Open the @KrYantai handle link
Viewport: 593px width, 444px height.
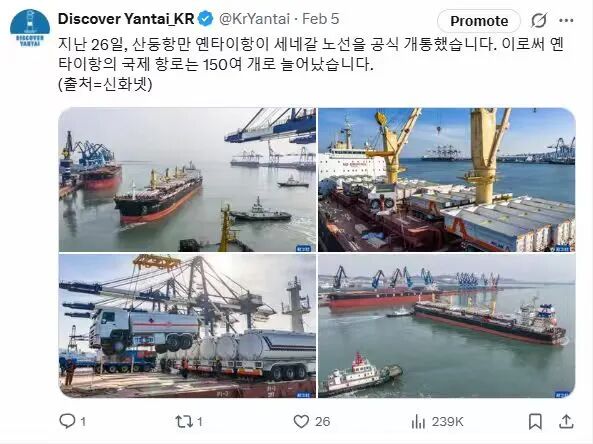point(255,19)
